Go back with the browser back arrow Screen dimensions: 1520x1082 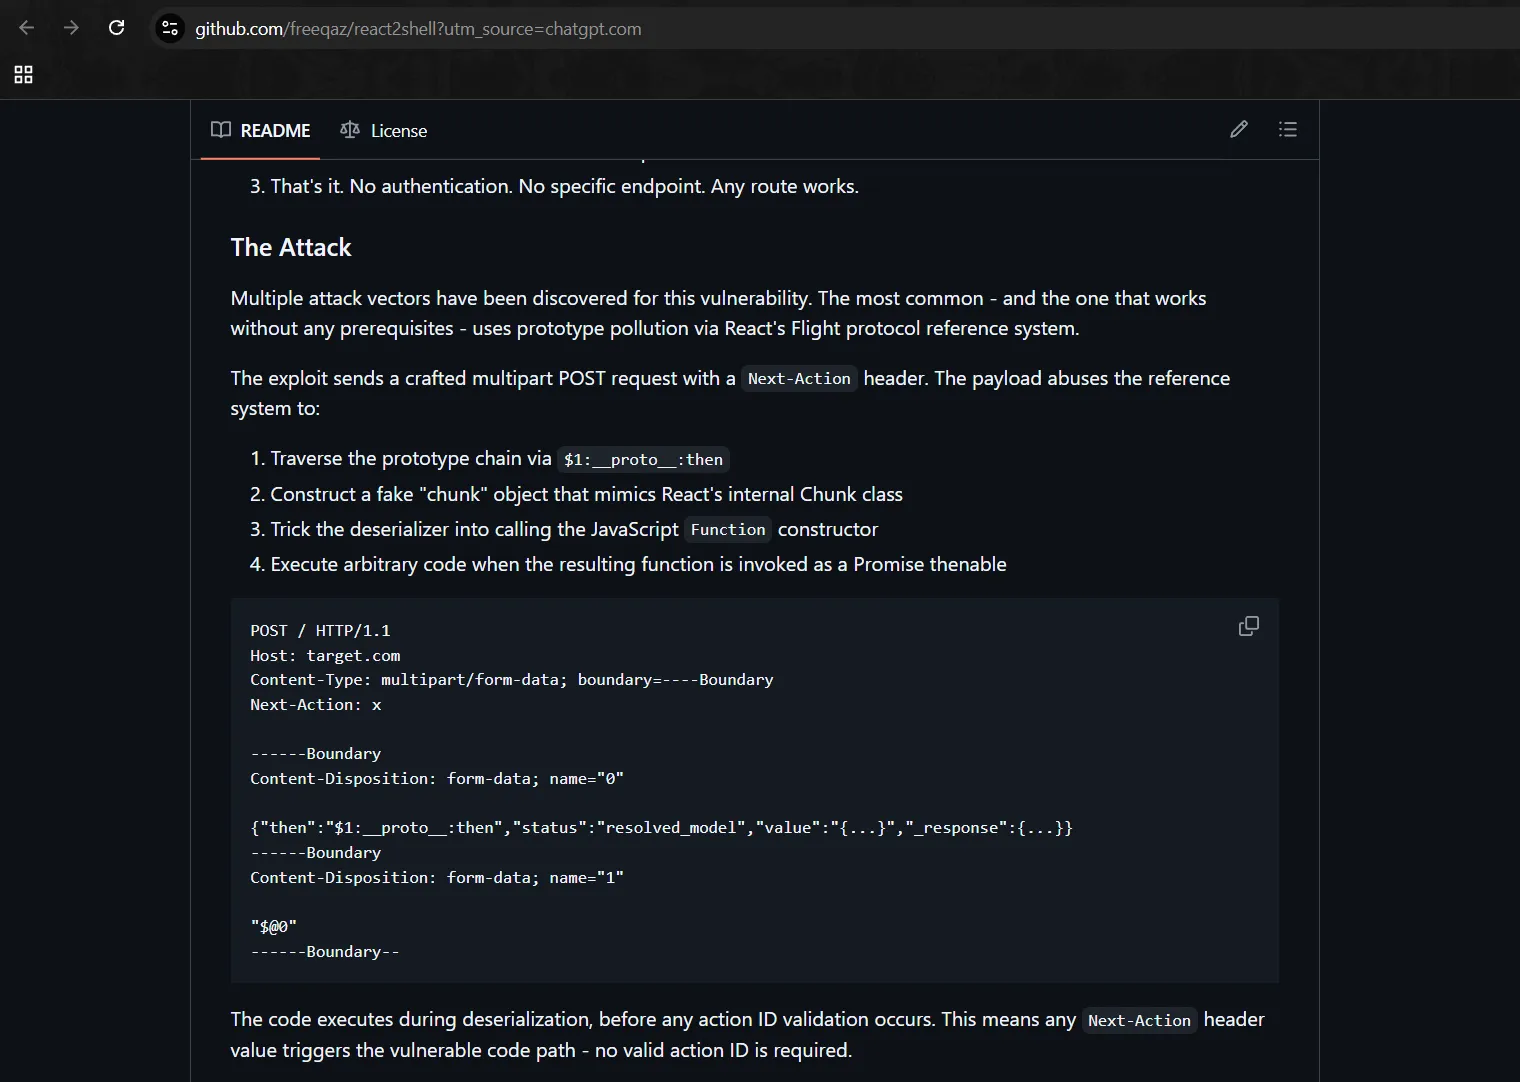point(27,28)
